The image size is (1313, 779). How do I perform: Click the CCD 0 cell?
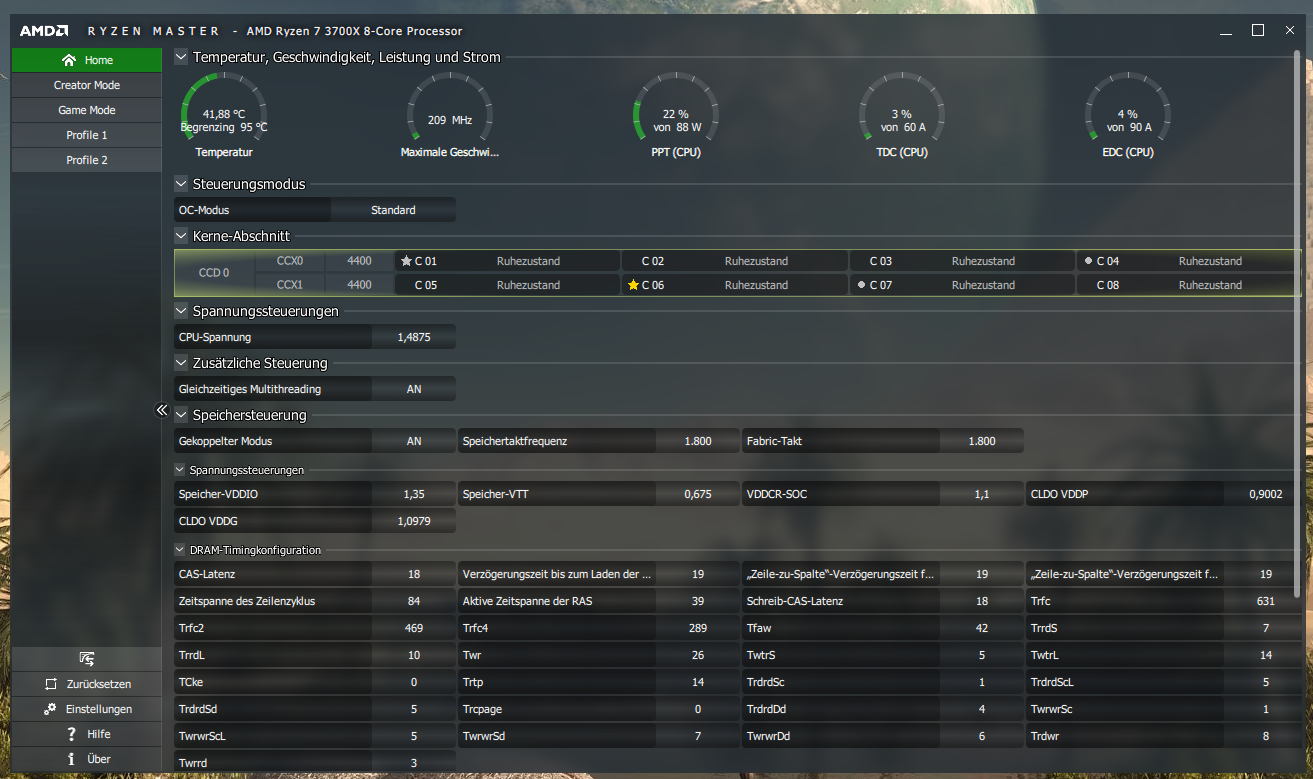(x=214, y=273)
